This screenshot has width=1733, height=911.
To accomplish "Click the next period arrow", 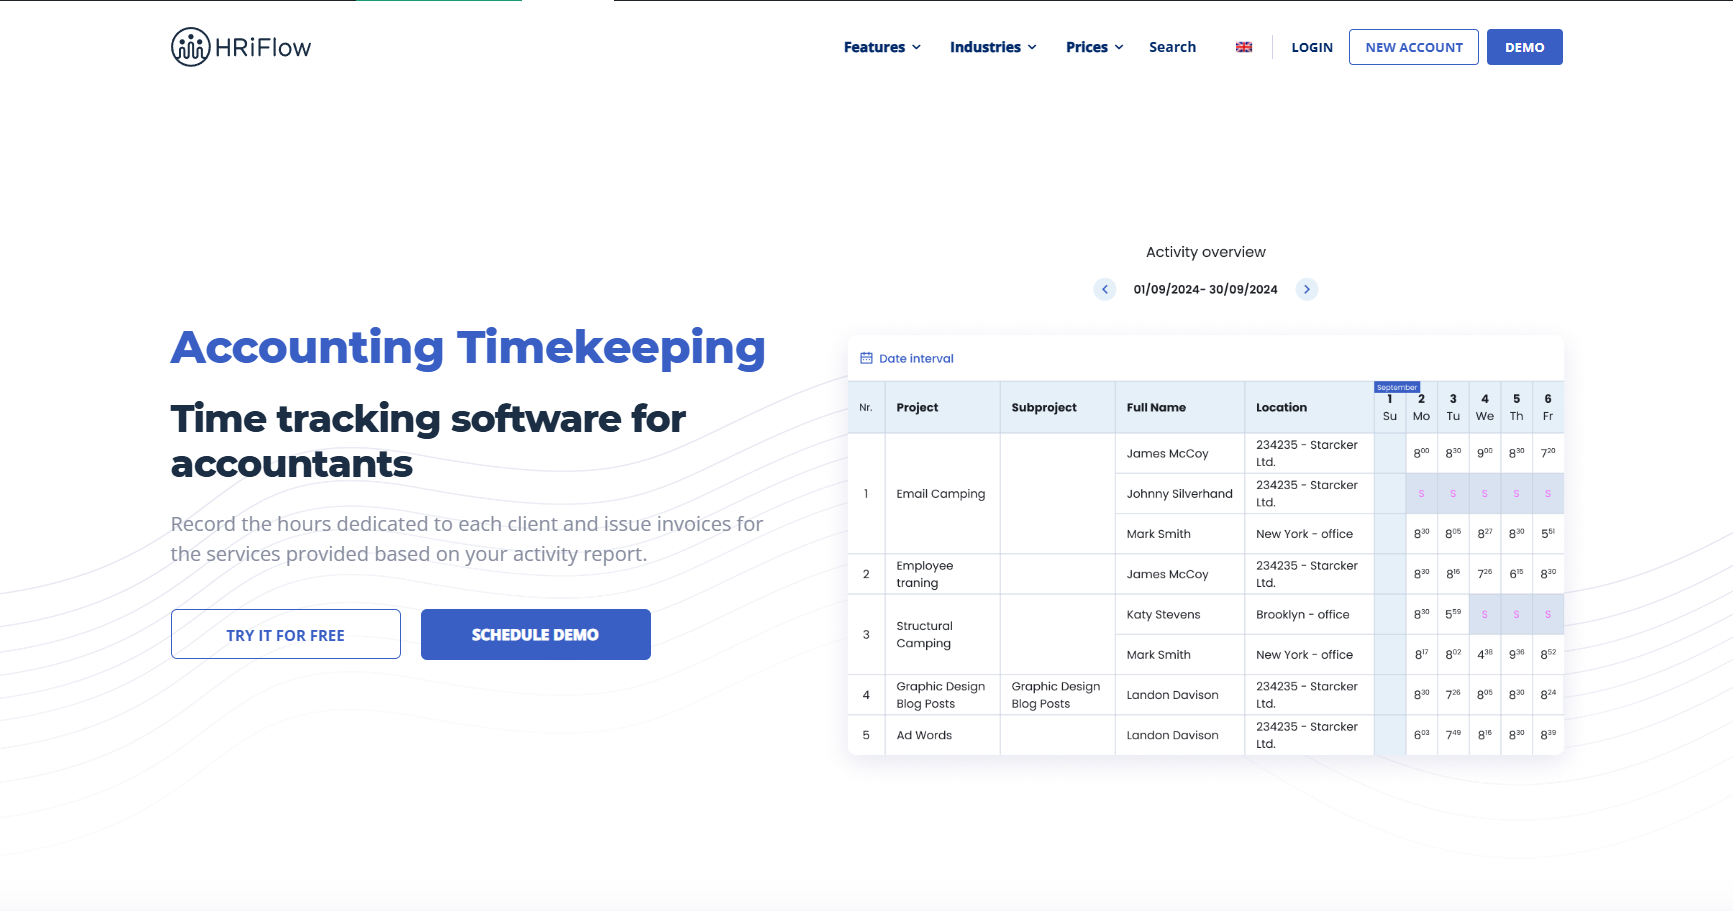I will tap(1307, 289).
